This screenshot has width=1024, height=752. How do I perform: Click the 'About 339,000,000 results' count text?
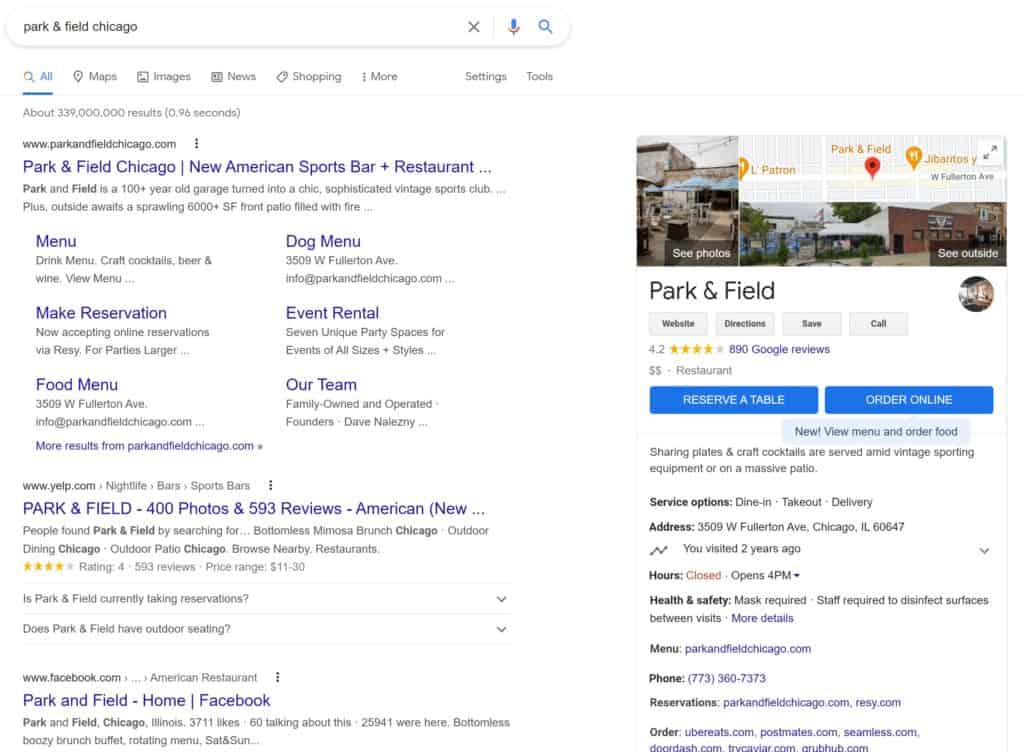131,113
